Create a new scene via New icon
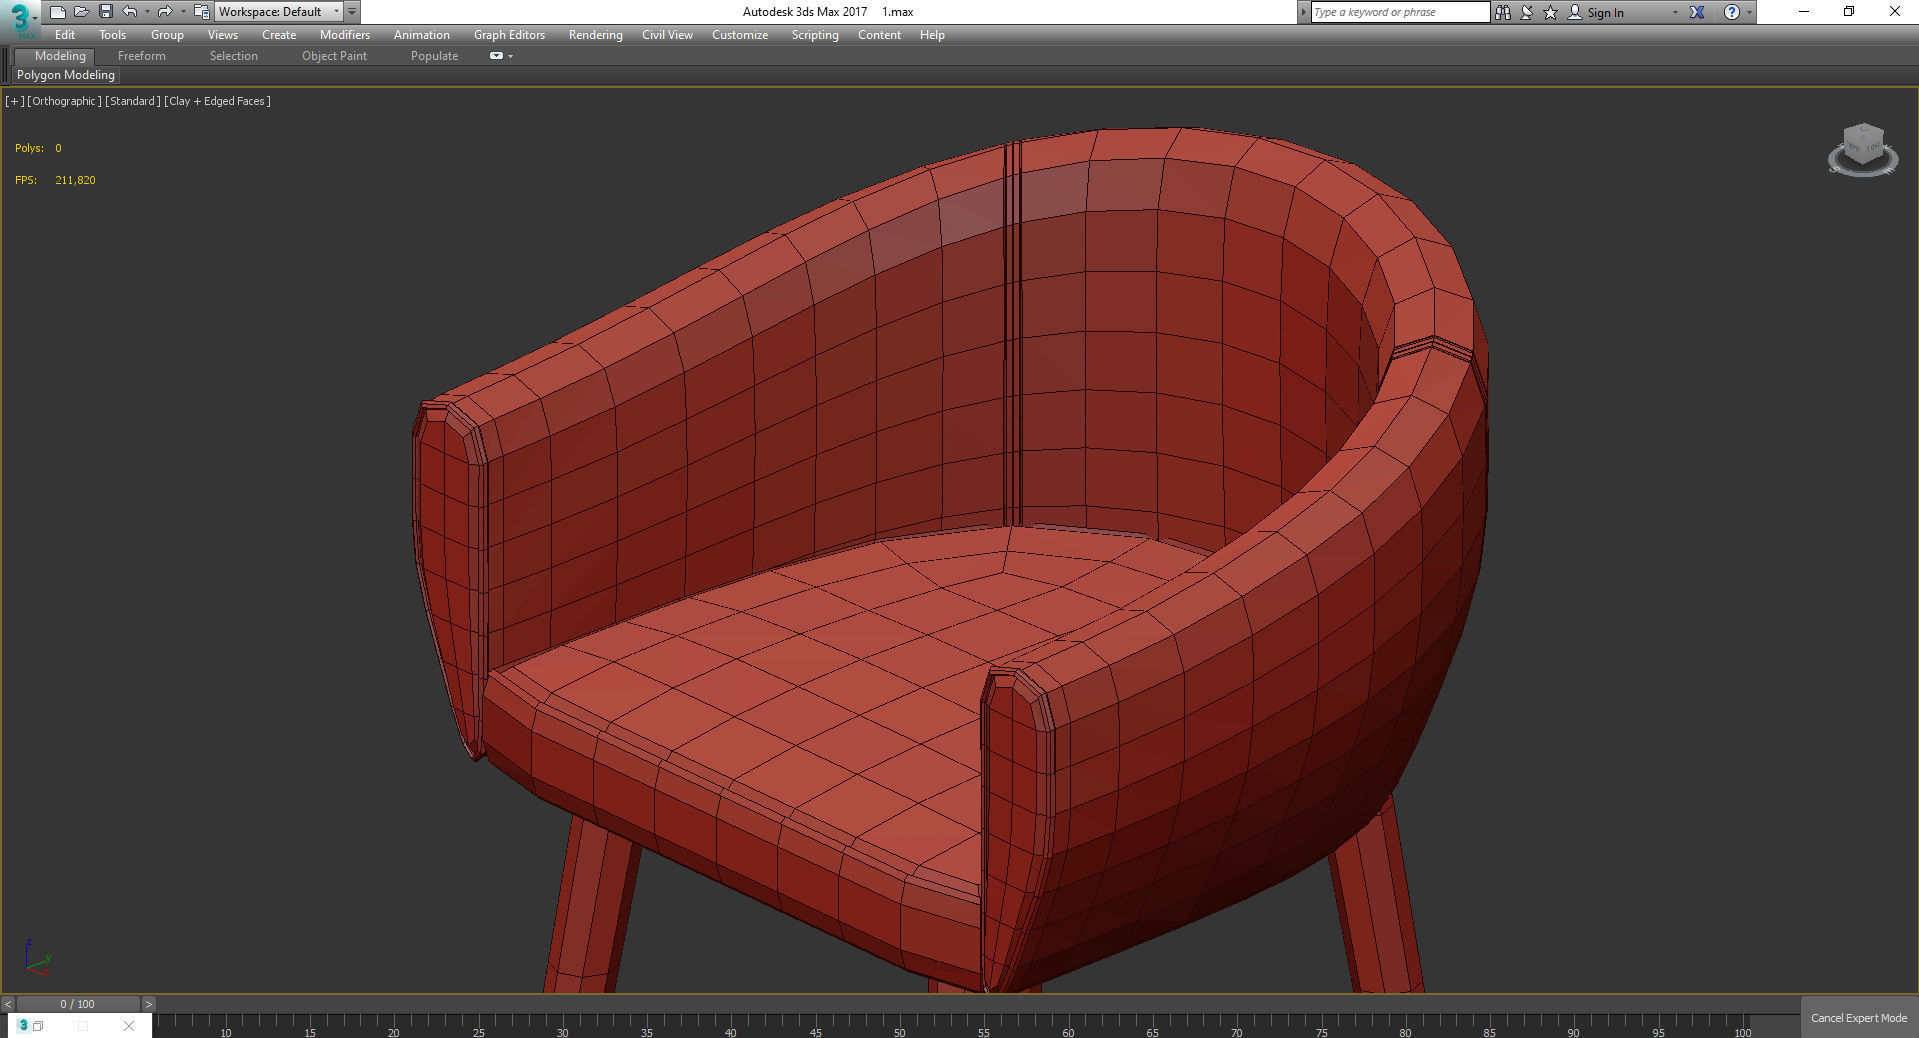The image size is (1919, 1038). tap(57, 12)
